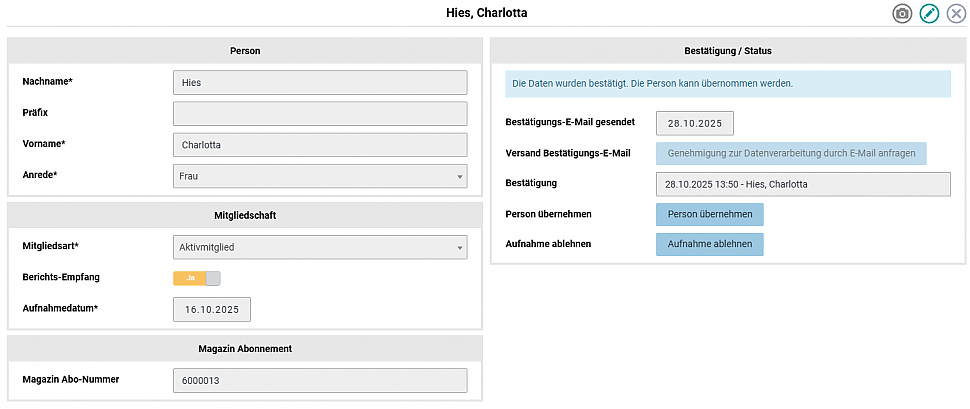Click the Magazin Abonnement section header

pyautogui.click(x=245, y=348)
